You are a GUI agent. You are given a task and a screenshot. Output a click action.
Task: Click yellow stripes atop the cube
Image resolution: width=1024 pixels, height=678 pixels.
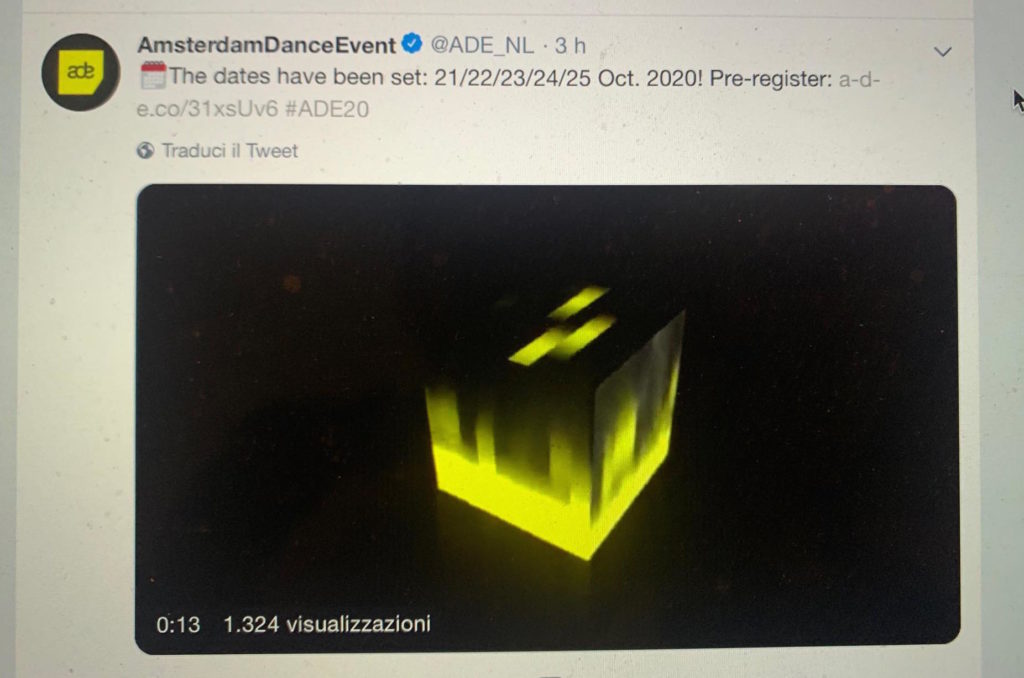563,324
